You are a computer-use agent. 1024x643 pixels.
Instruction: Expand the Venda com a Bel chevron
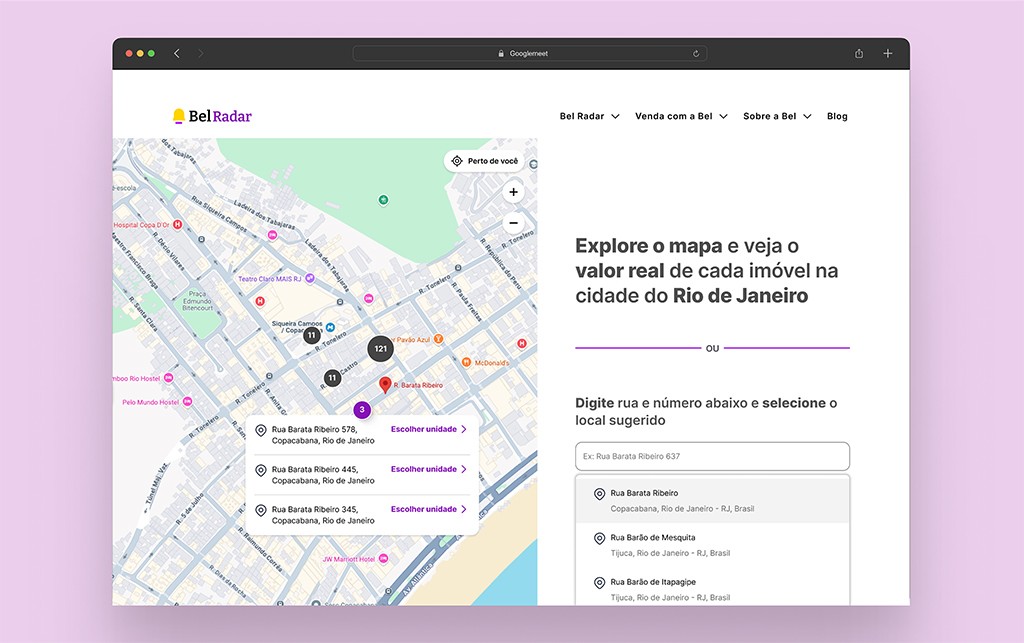(x=724, y=116)
